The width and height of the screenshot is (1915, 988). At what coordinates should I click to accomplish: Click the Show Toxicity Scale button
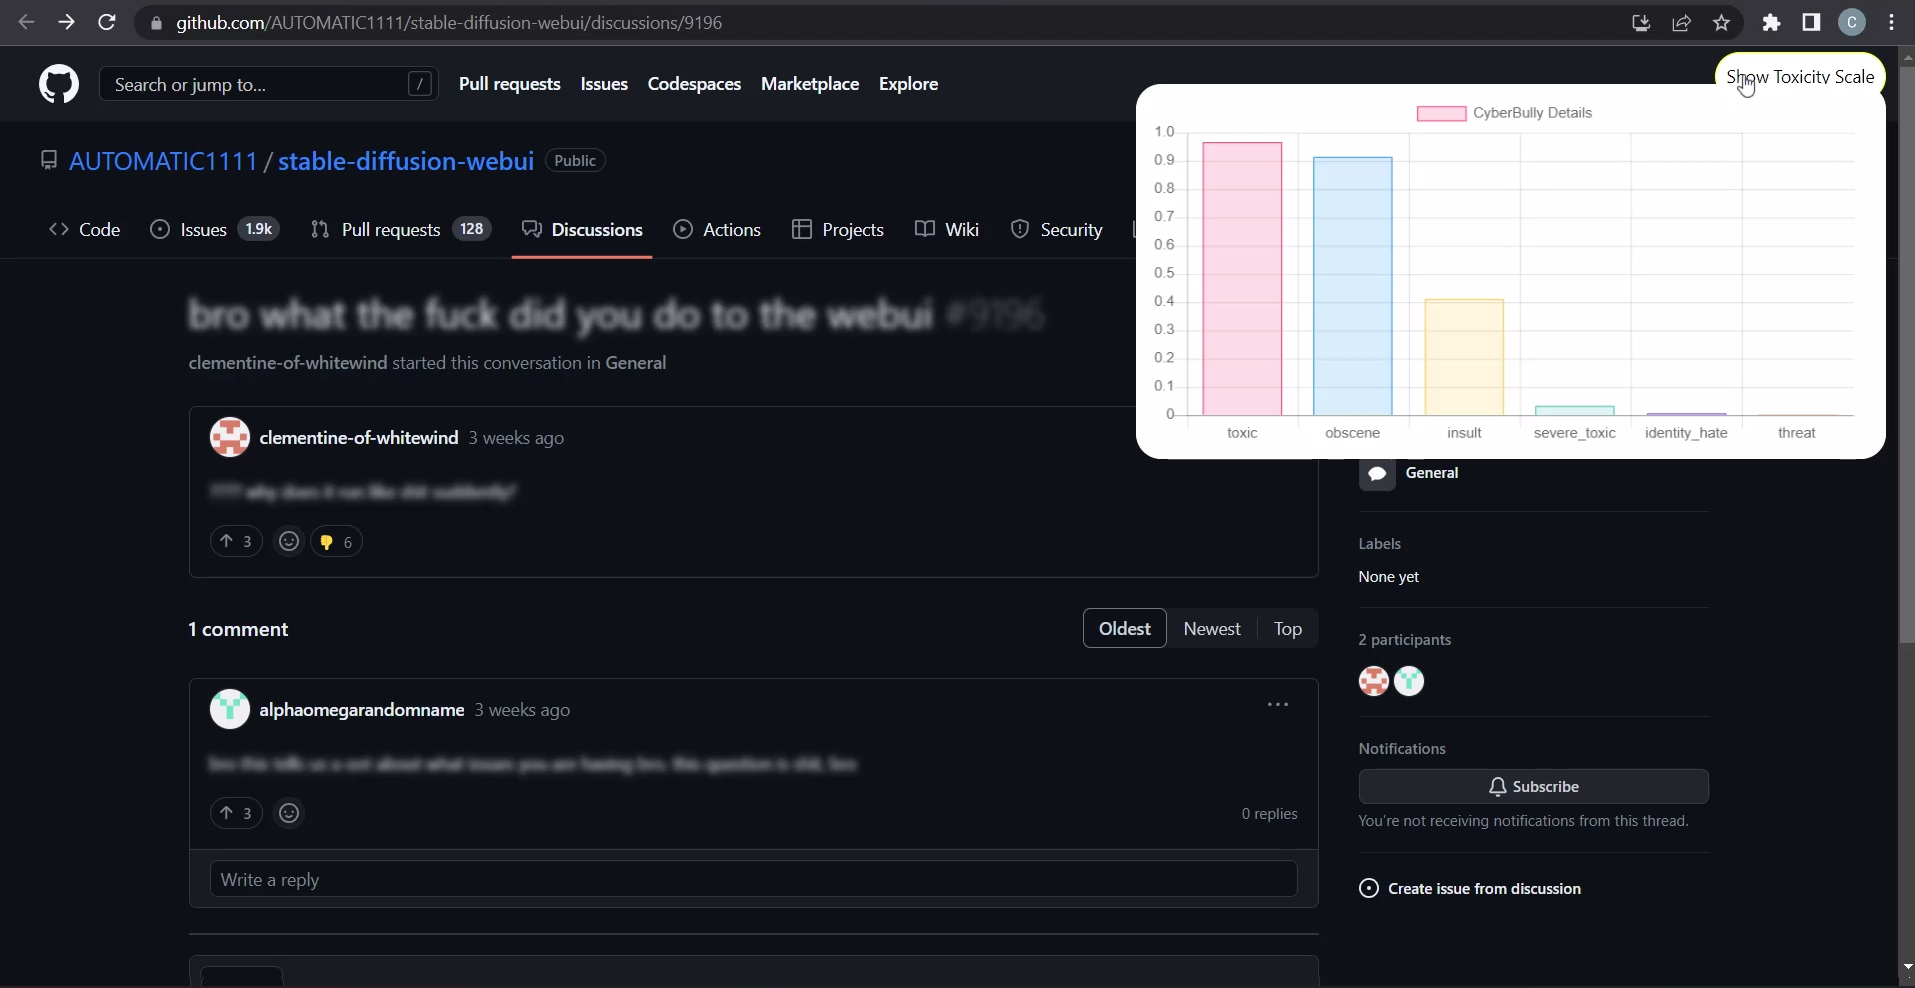1800,75
